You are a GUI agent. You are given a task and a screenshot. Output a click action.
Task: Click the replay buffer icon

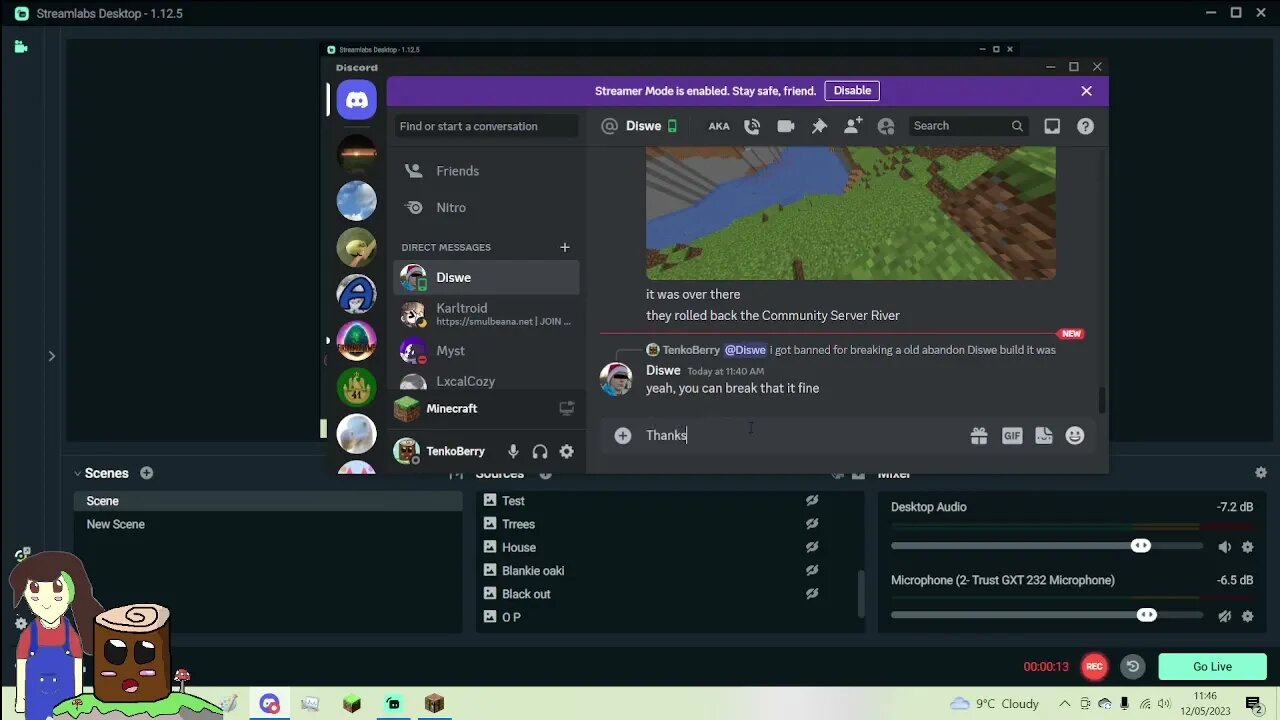point(1132,666)
